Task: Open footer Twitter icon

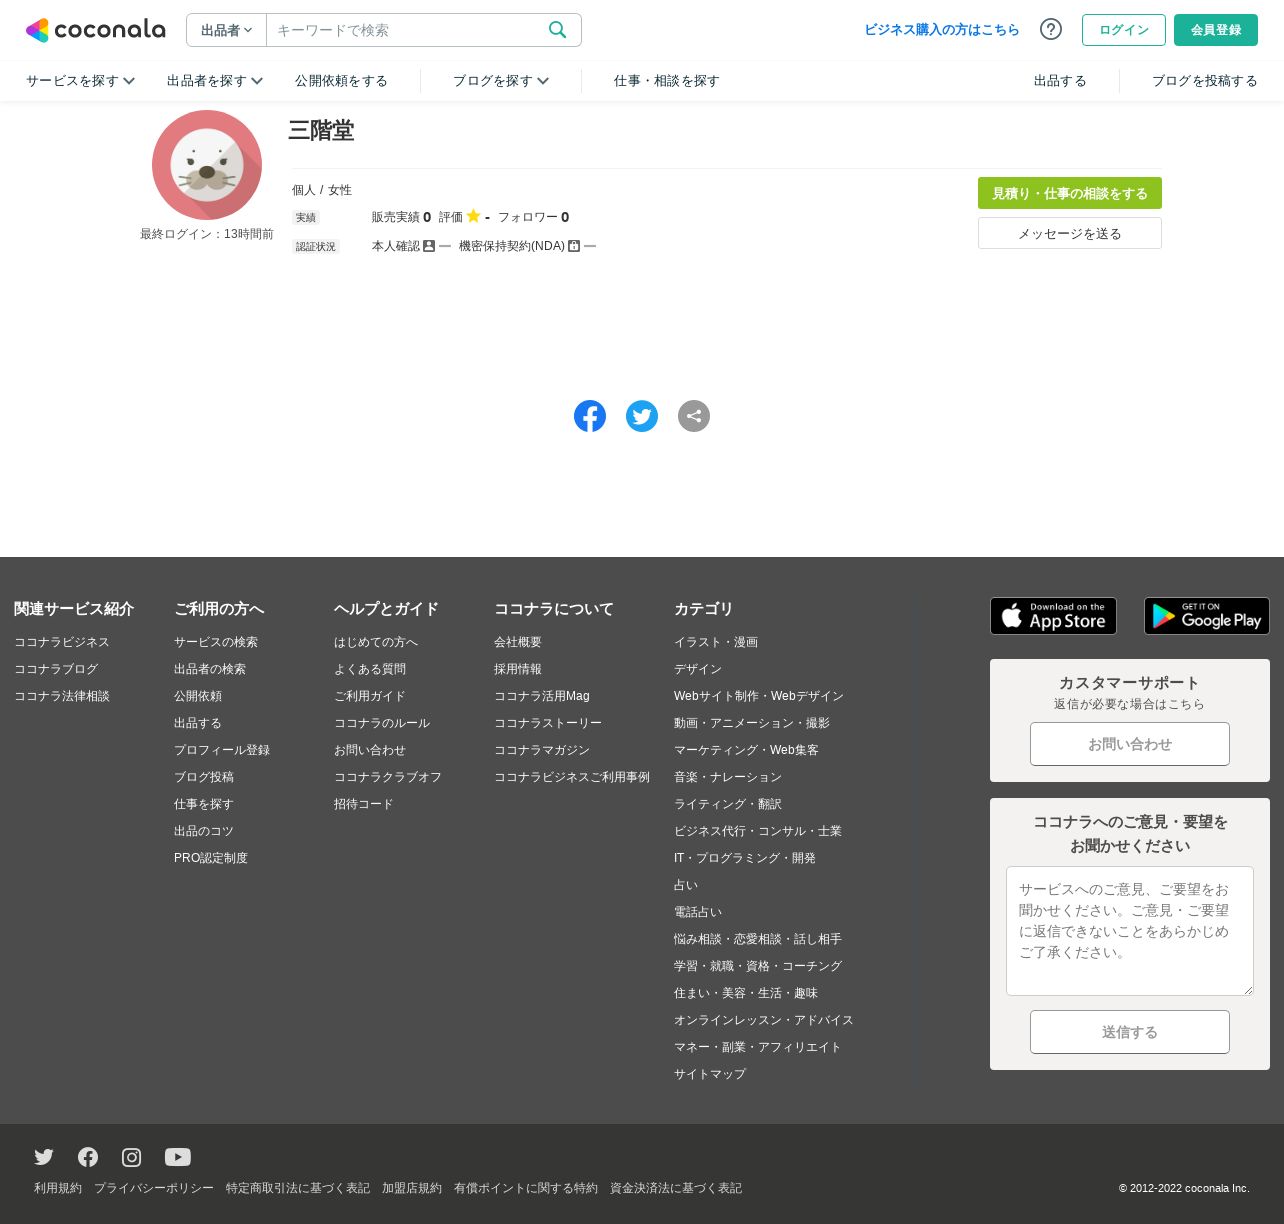Action: (x=44, y=1157)
